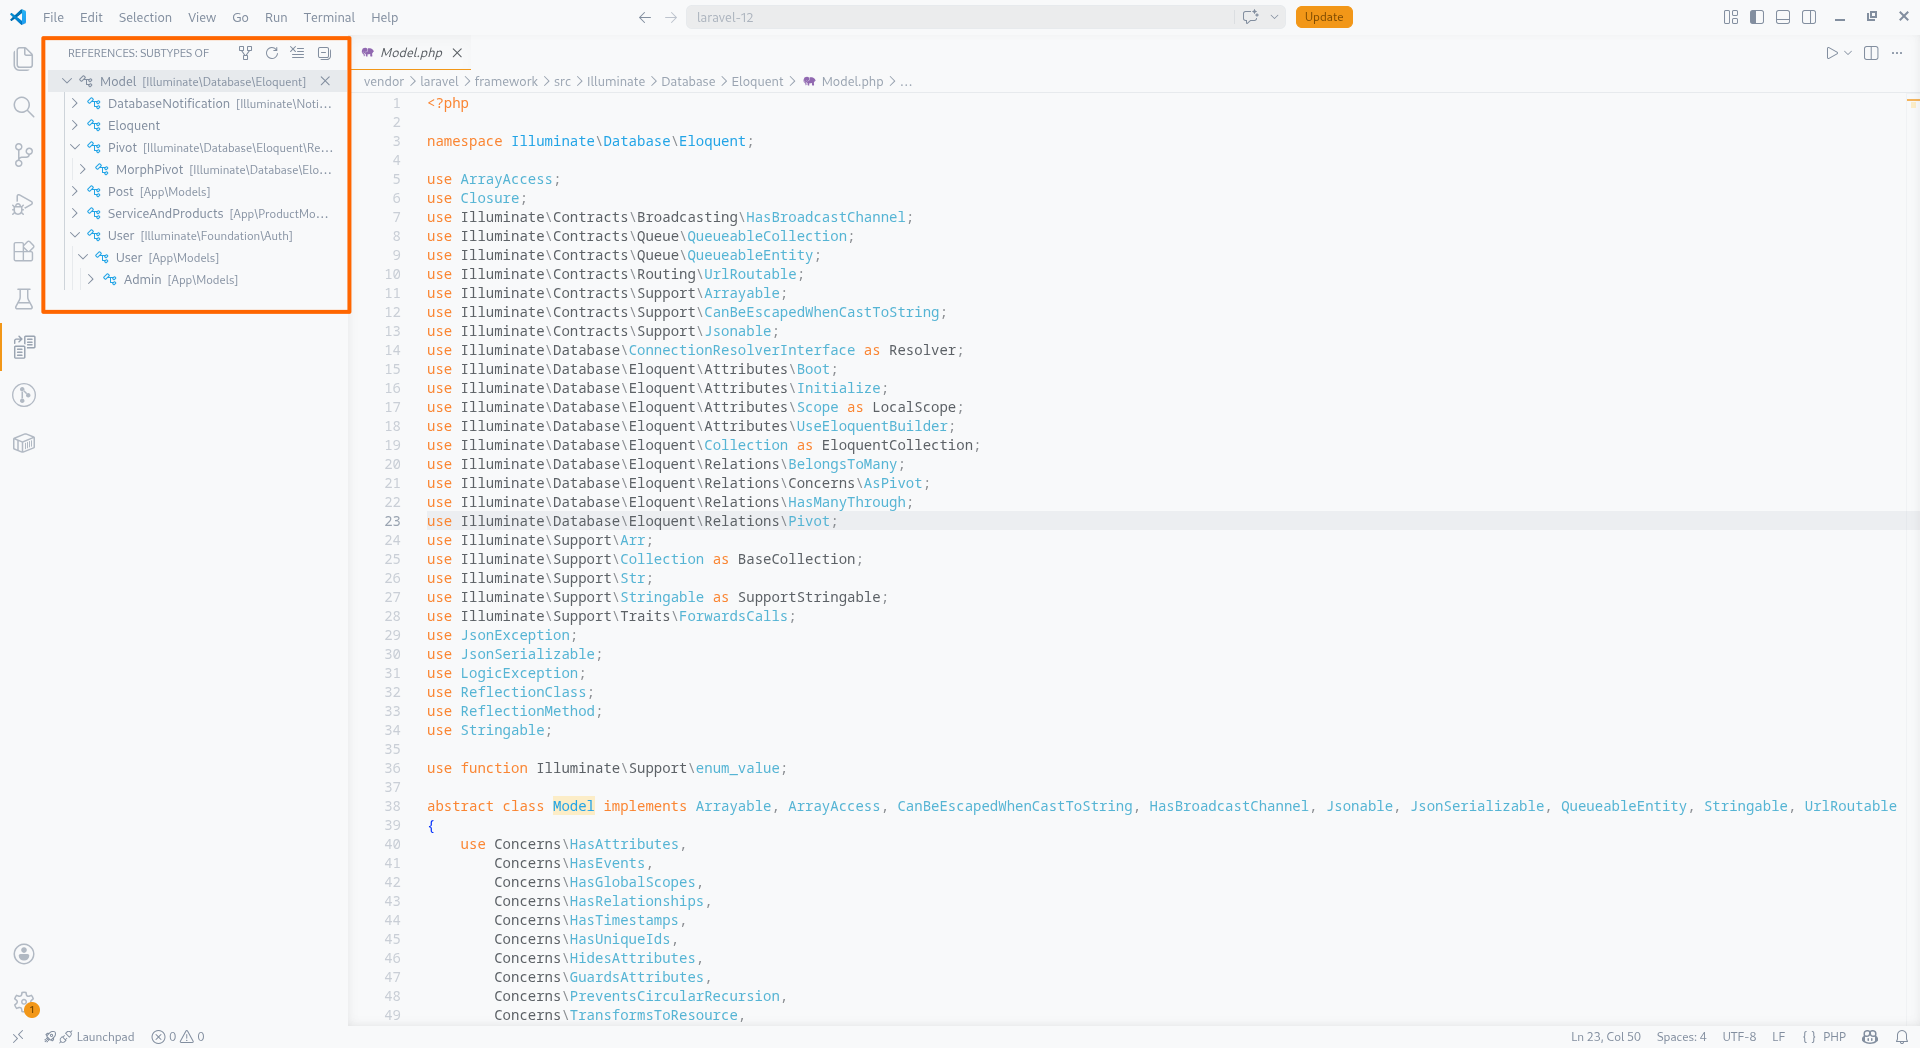Run the PHP file with the play icon
The image size is (1920, 1048).
(1831, 53)
